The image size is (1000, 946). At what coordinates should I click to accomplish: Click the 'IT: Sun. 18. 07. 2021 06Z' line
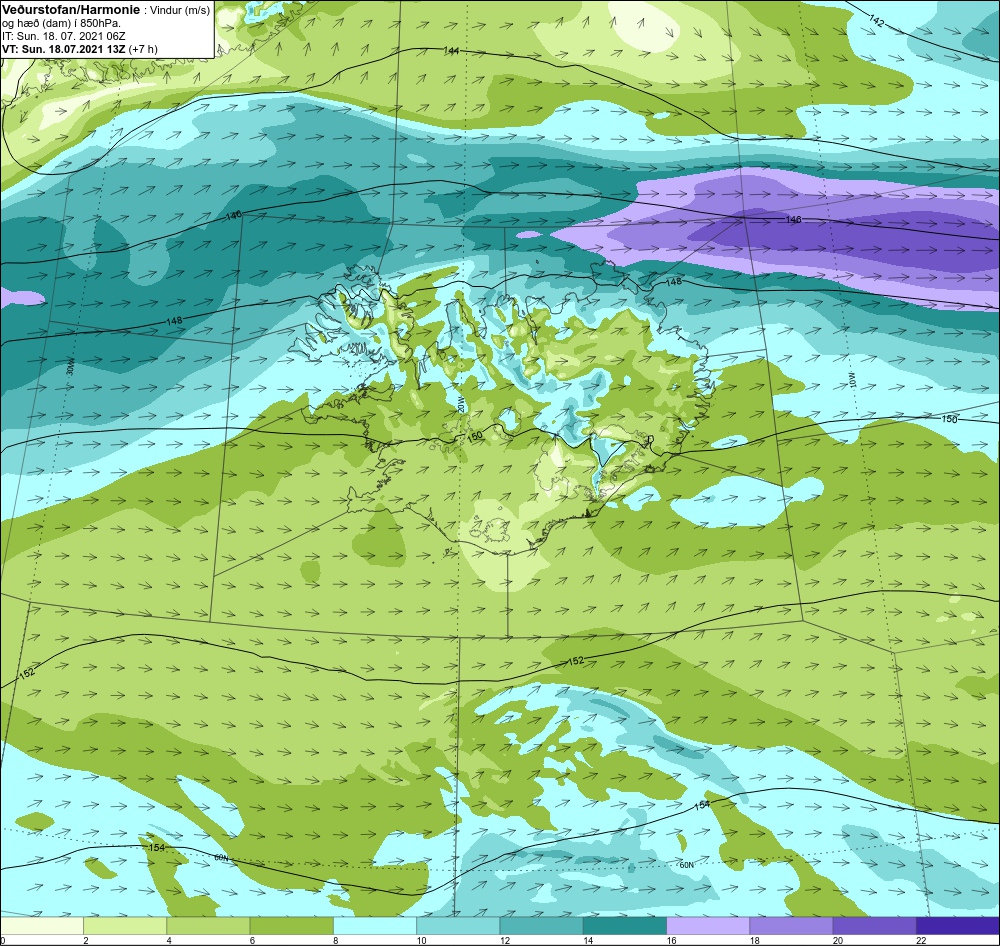[x=63, y=36]
